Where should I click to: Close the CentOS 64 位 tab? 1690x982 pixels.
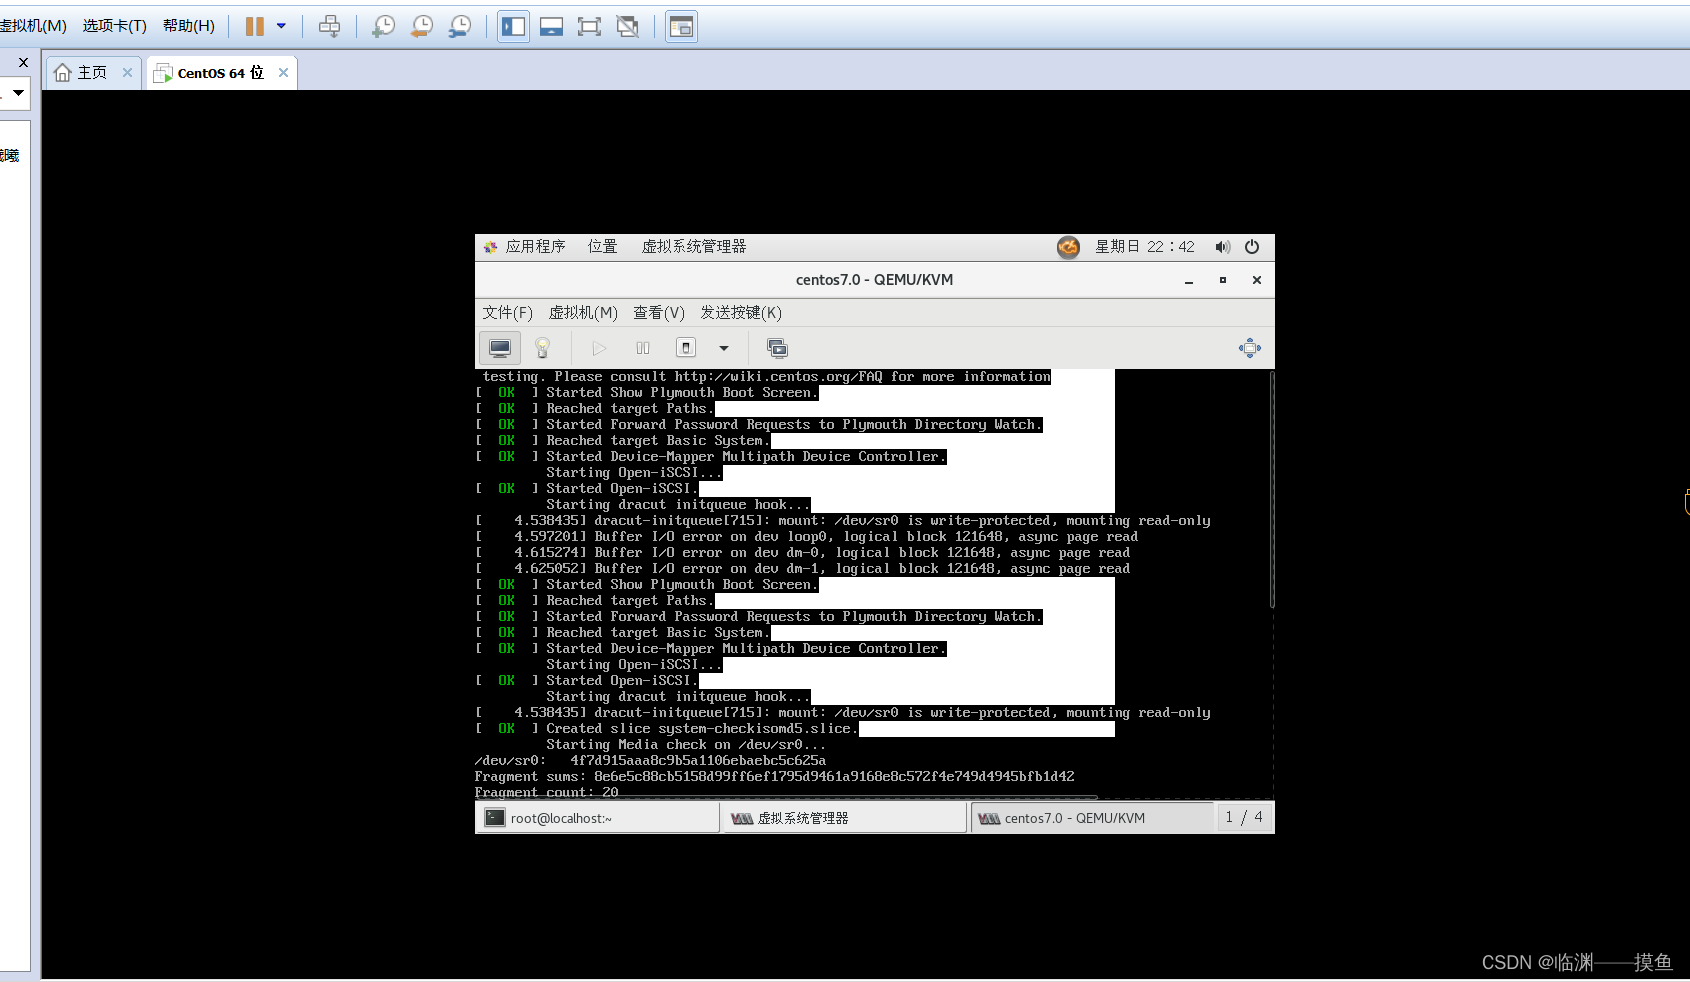(x=283, y=72)
